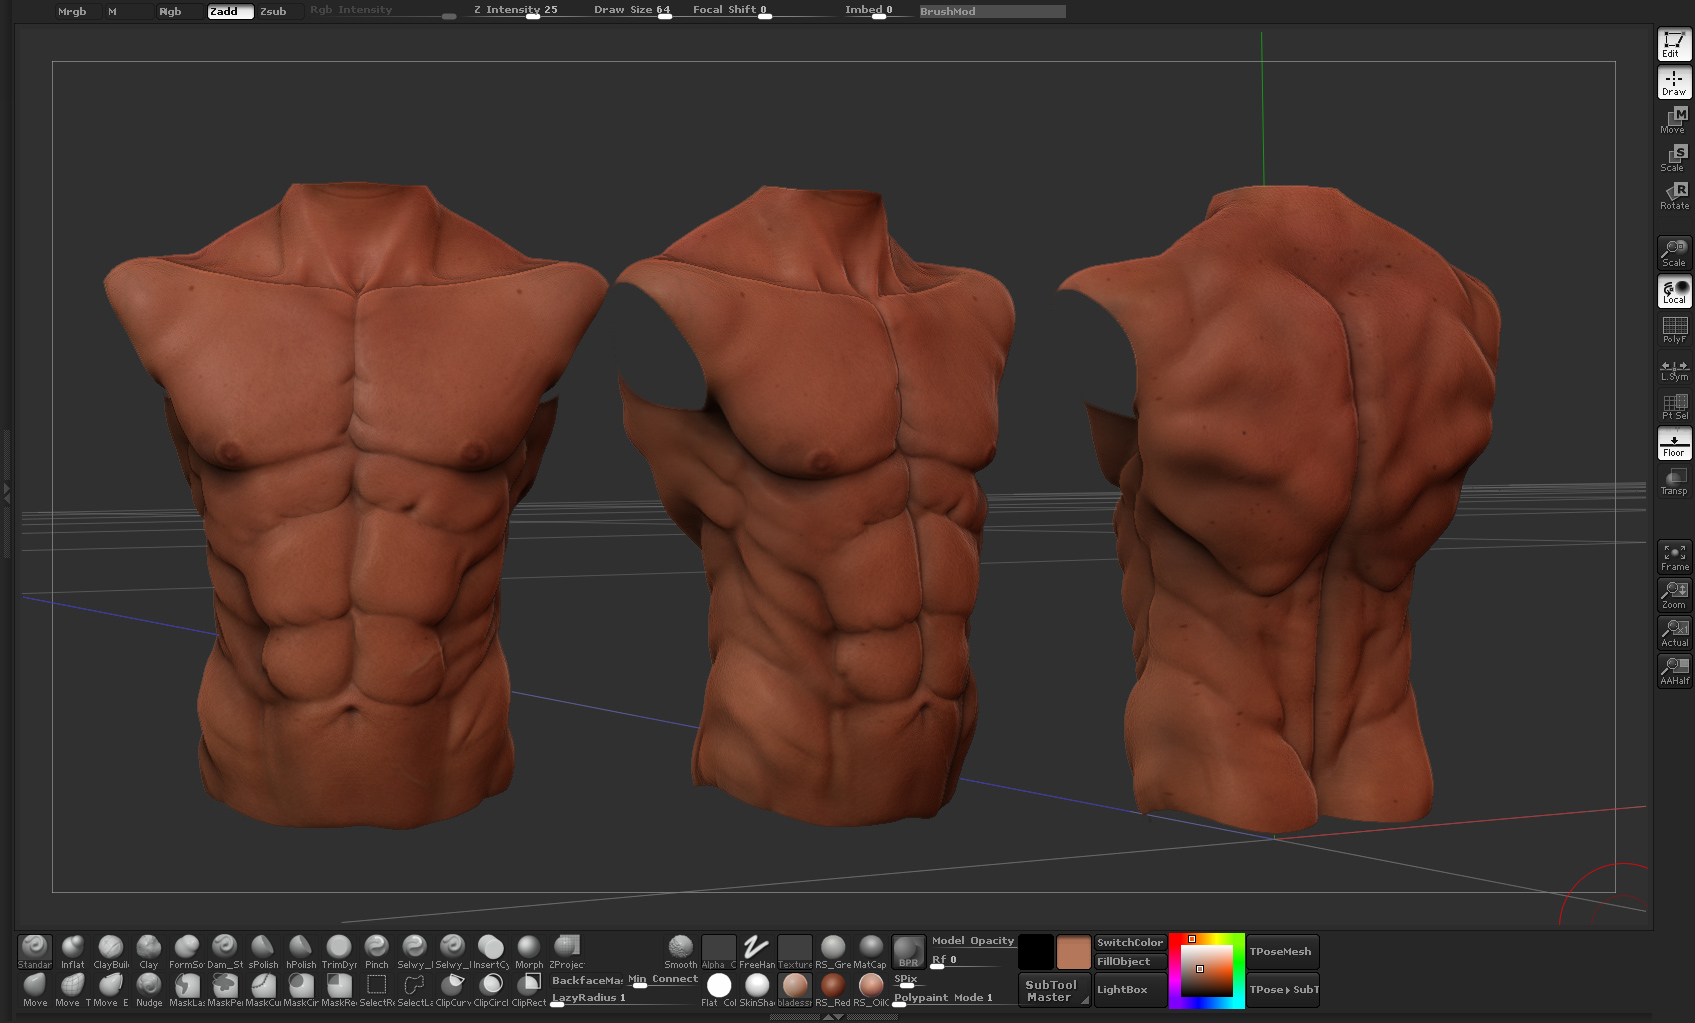Viewport: 1695px width, 1023px height.
Task: Choose the ZProject brush
Action: tap(567, 951)
